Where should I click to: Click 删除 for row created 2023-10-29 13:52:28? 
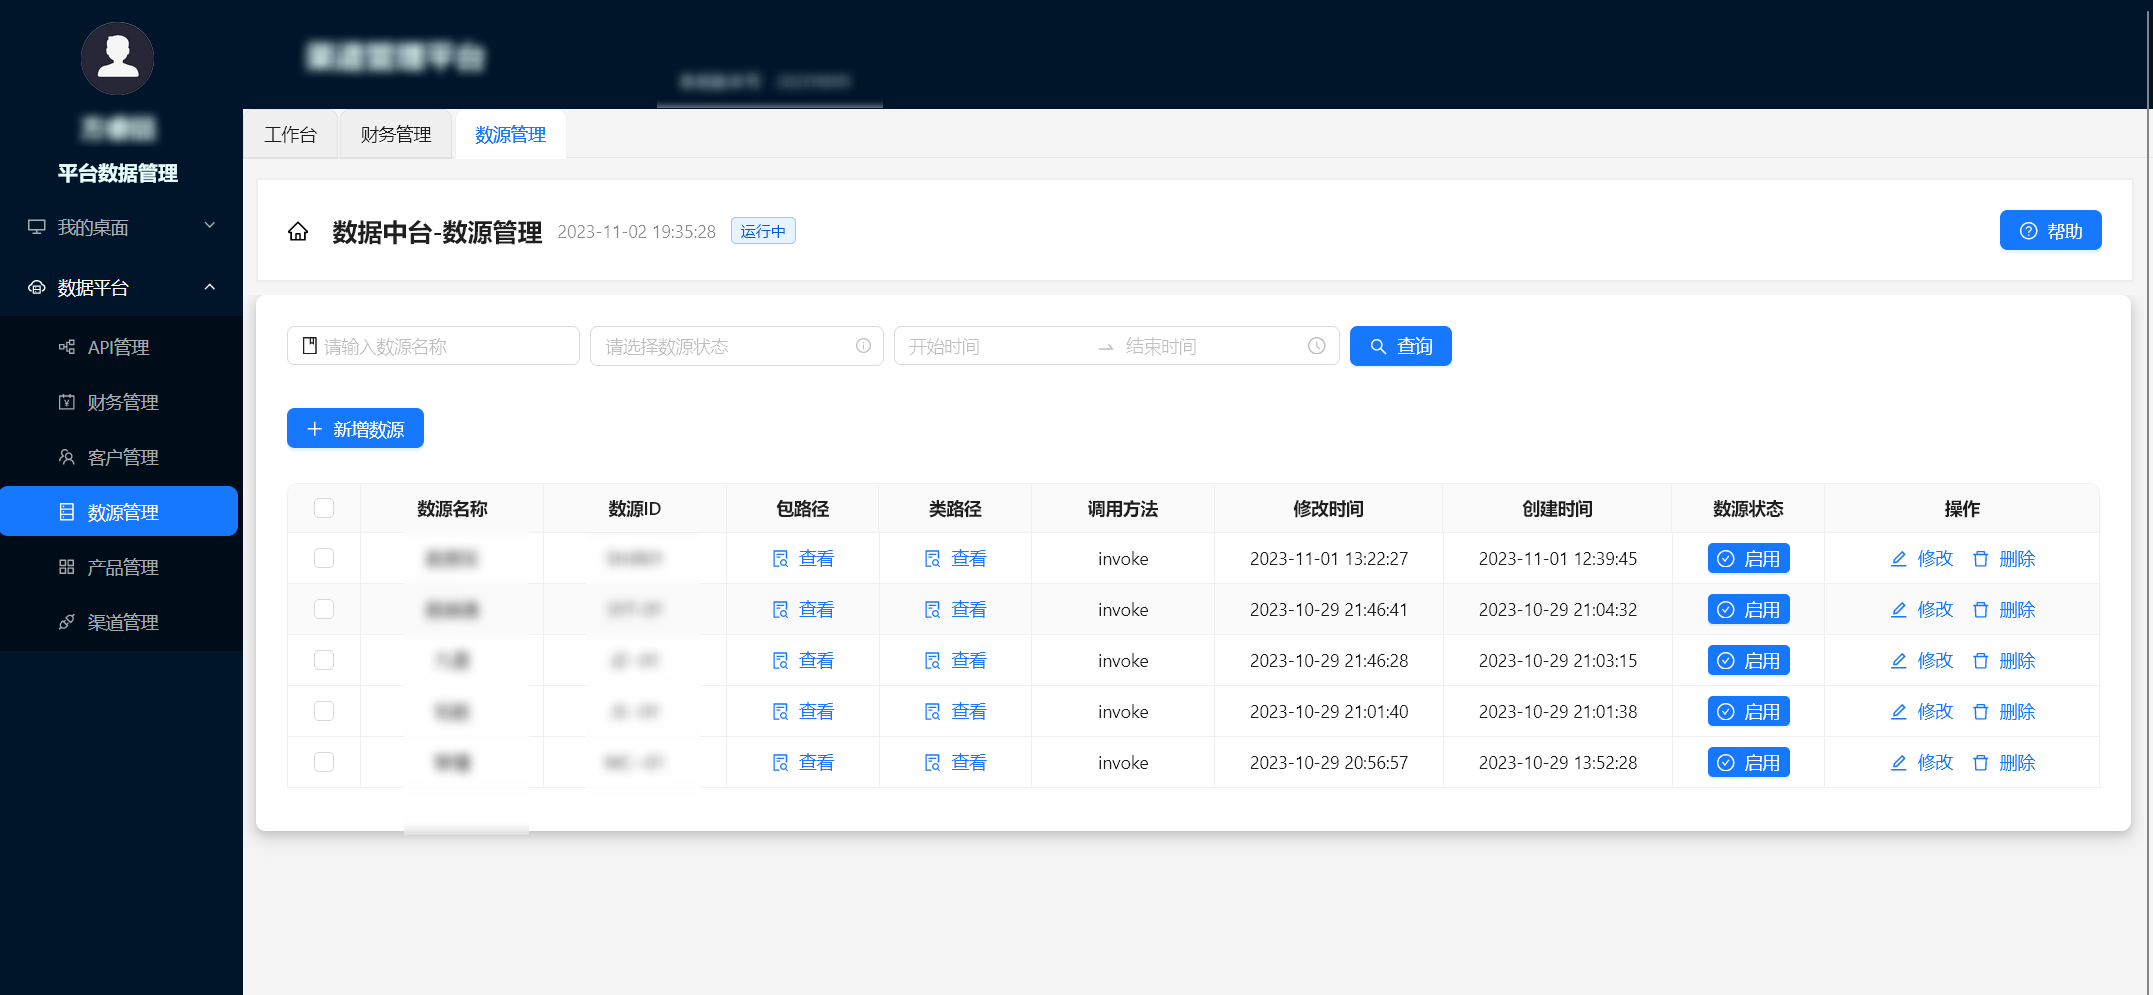(x=2004, y=762)
